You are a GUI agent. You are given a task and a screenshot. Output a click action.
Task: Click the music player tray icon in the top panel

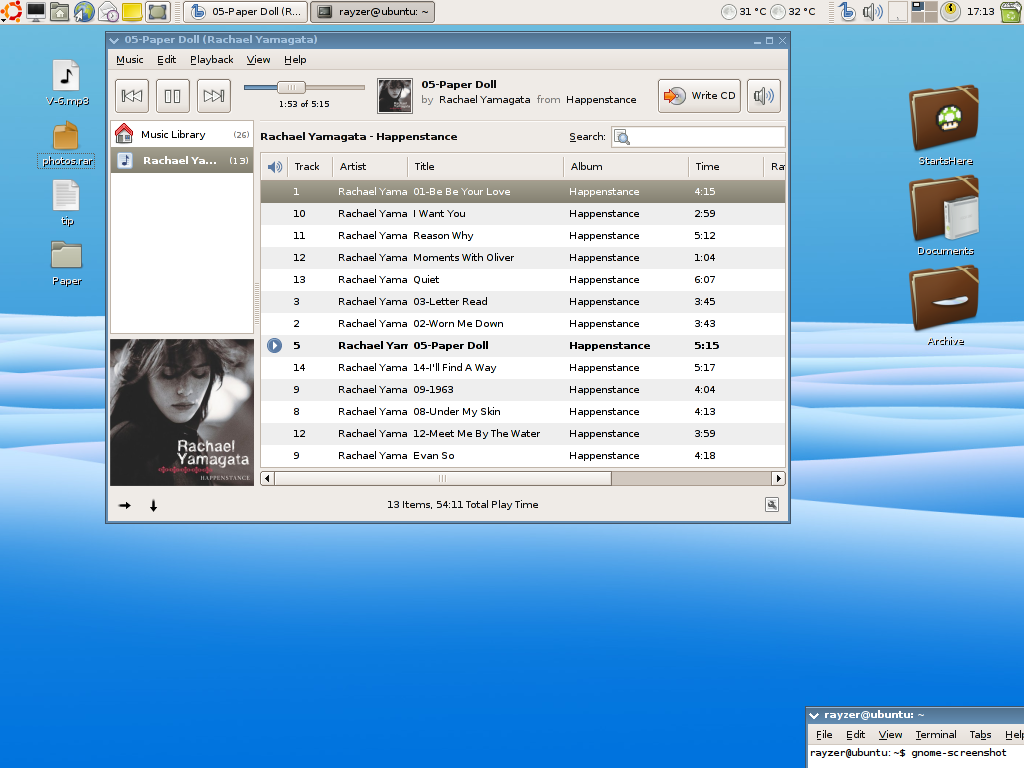[847, 11]
